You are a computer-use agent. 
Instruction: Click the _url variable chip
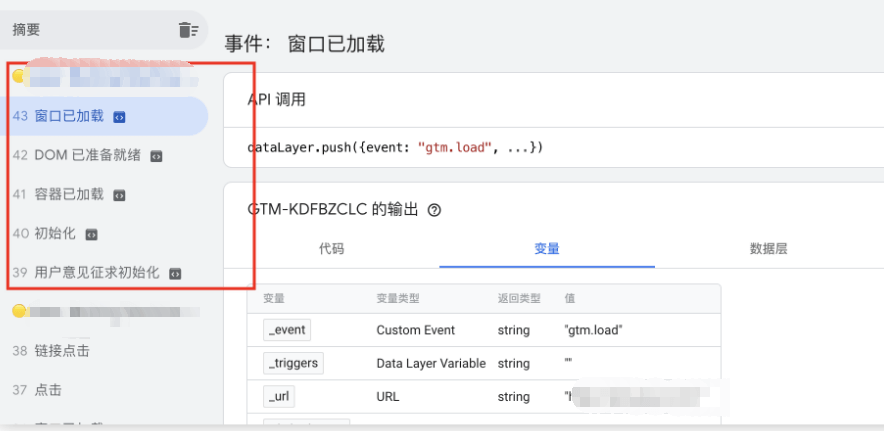pyautogui.click(x=279, y=396)
